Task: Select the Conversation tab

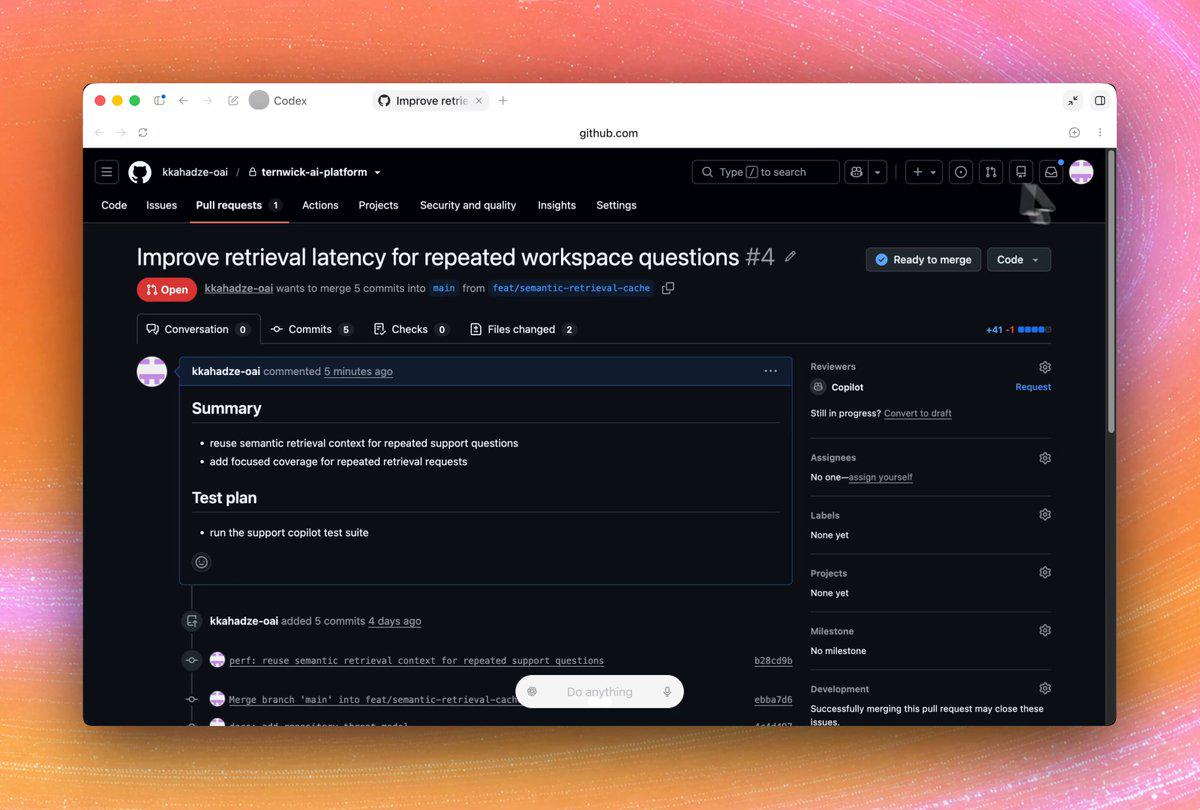Action: click(x=198, y=329)
